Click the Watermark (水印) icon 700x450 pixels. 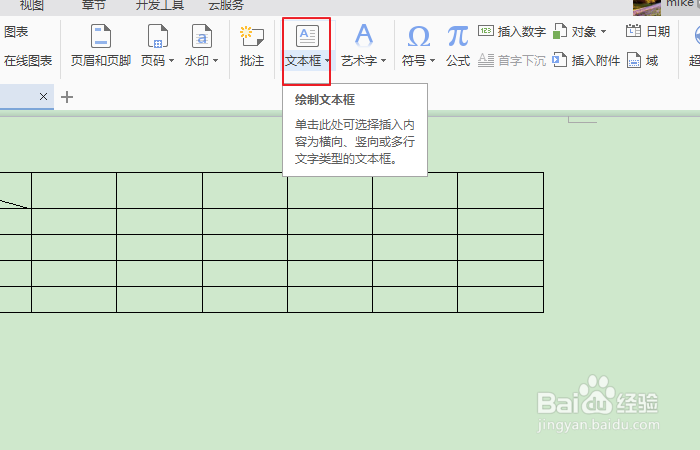[x=202, y=36]
